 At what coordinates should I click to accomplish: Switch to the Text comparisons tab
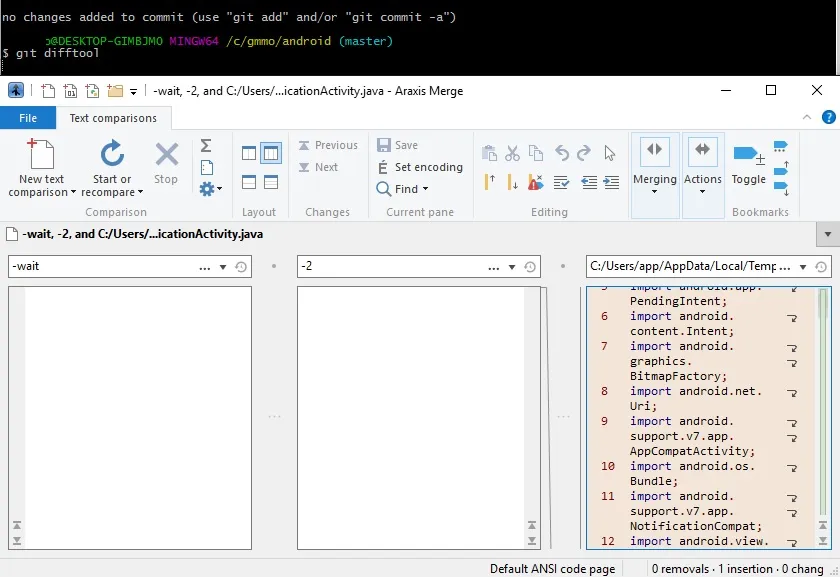point(113,118)
